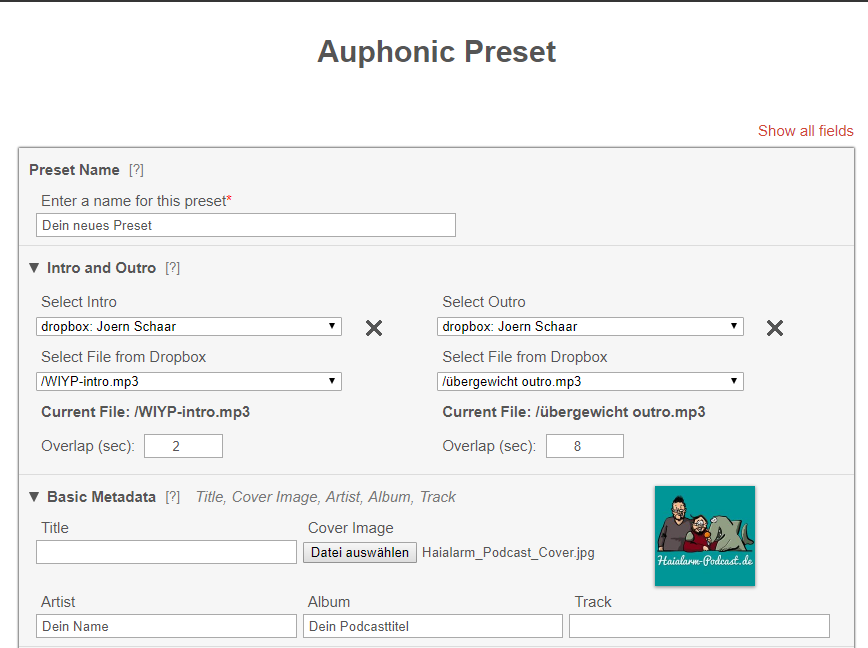Focus the empty Track field
The width and height of the screenshot is (868, 648).
(699, 626)
